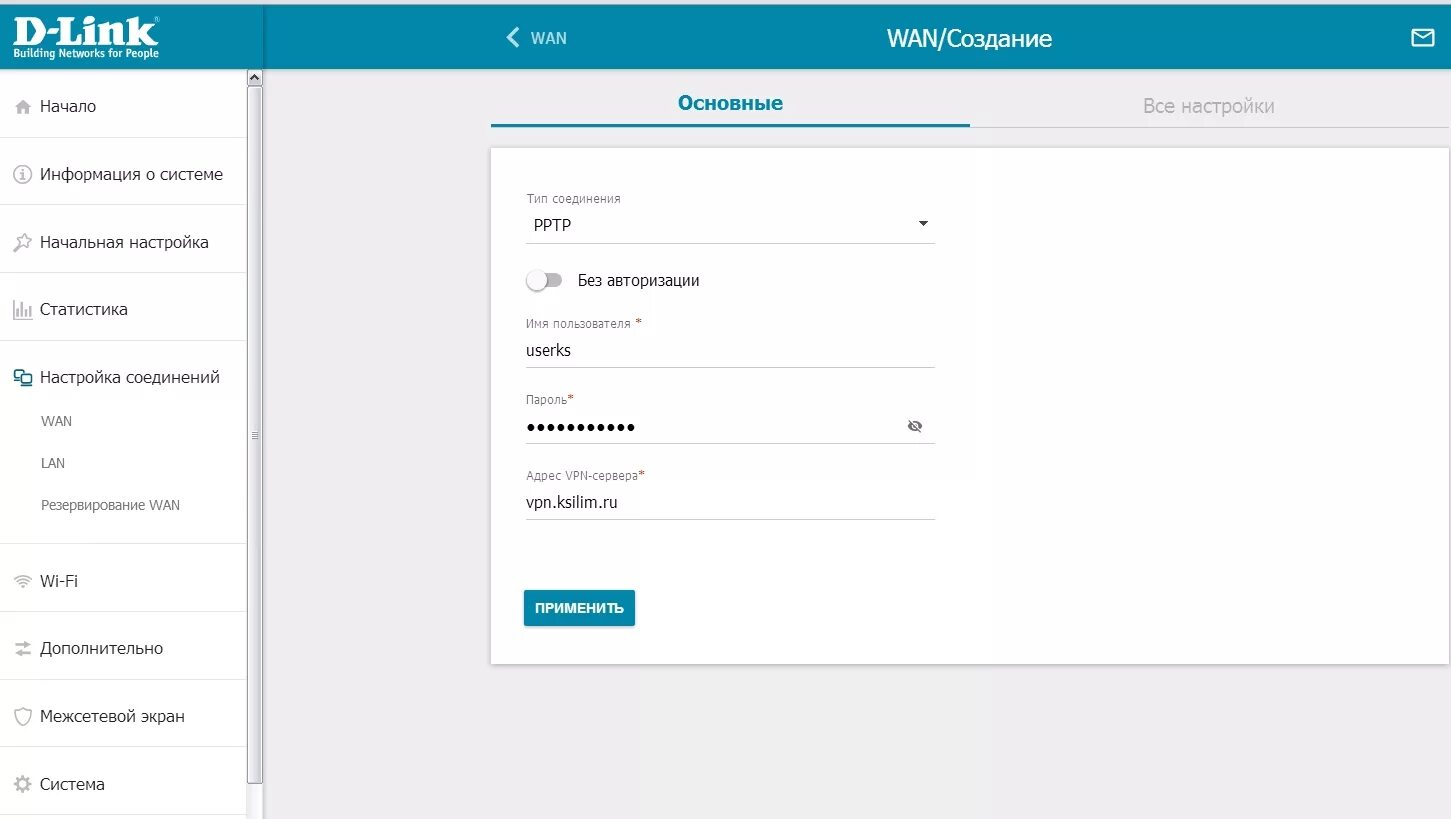
Task: Open the Тип соединения PPTP dropdown
Action: click(x=730, y=225)
